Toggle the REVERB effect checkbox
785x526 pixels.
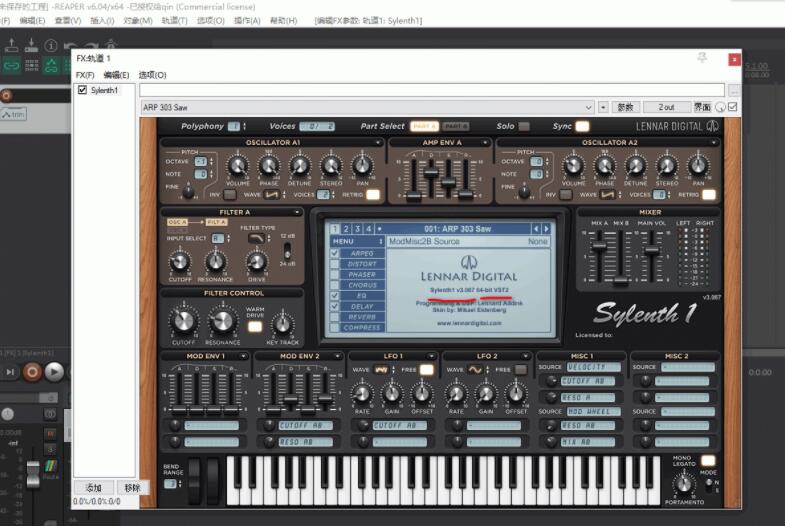pos(334,317)
